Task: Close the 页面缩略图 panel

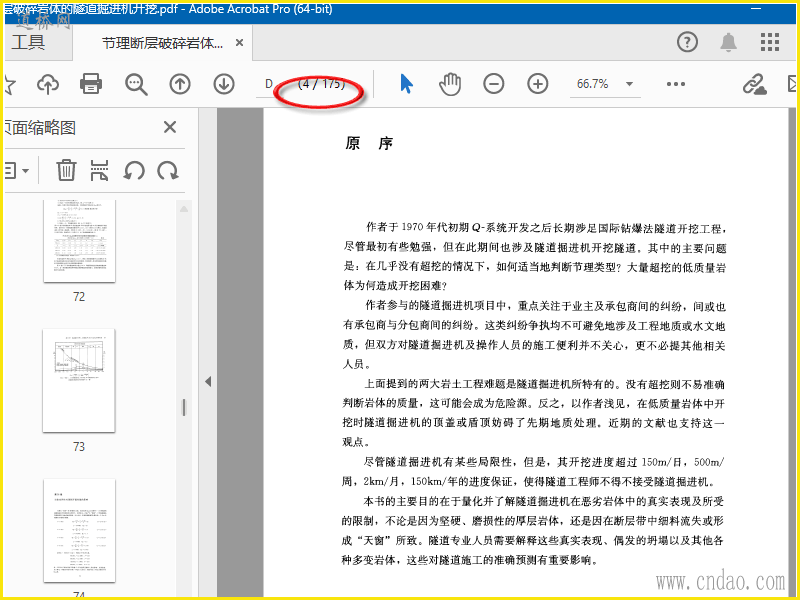Action: 170,127
